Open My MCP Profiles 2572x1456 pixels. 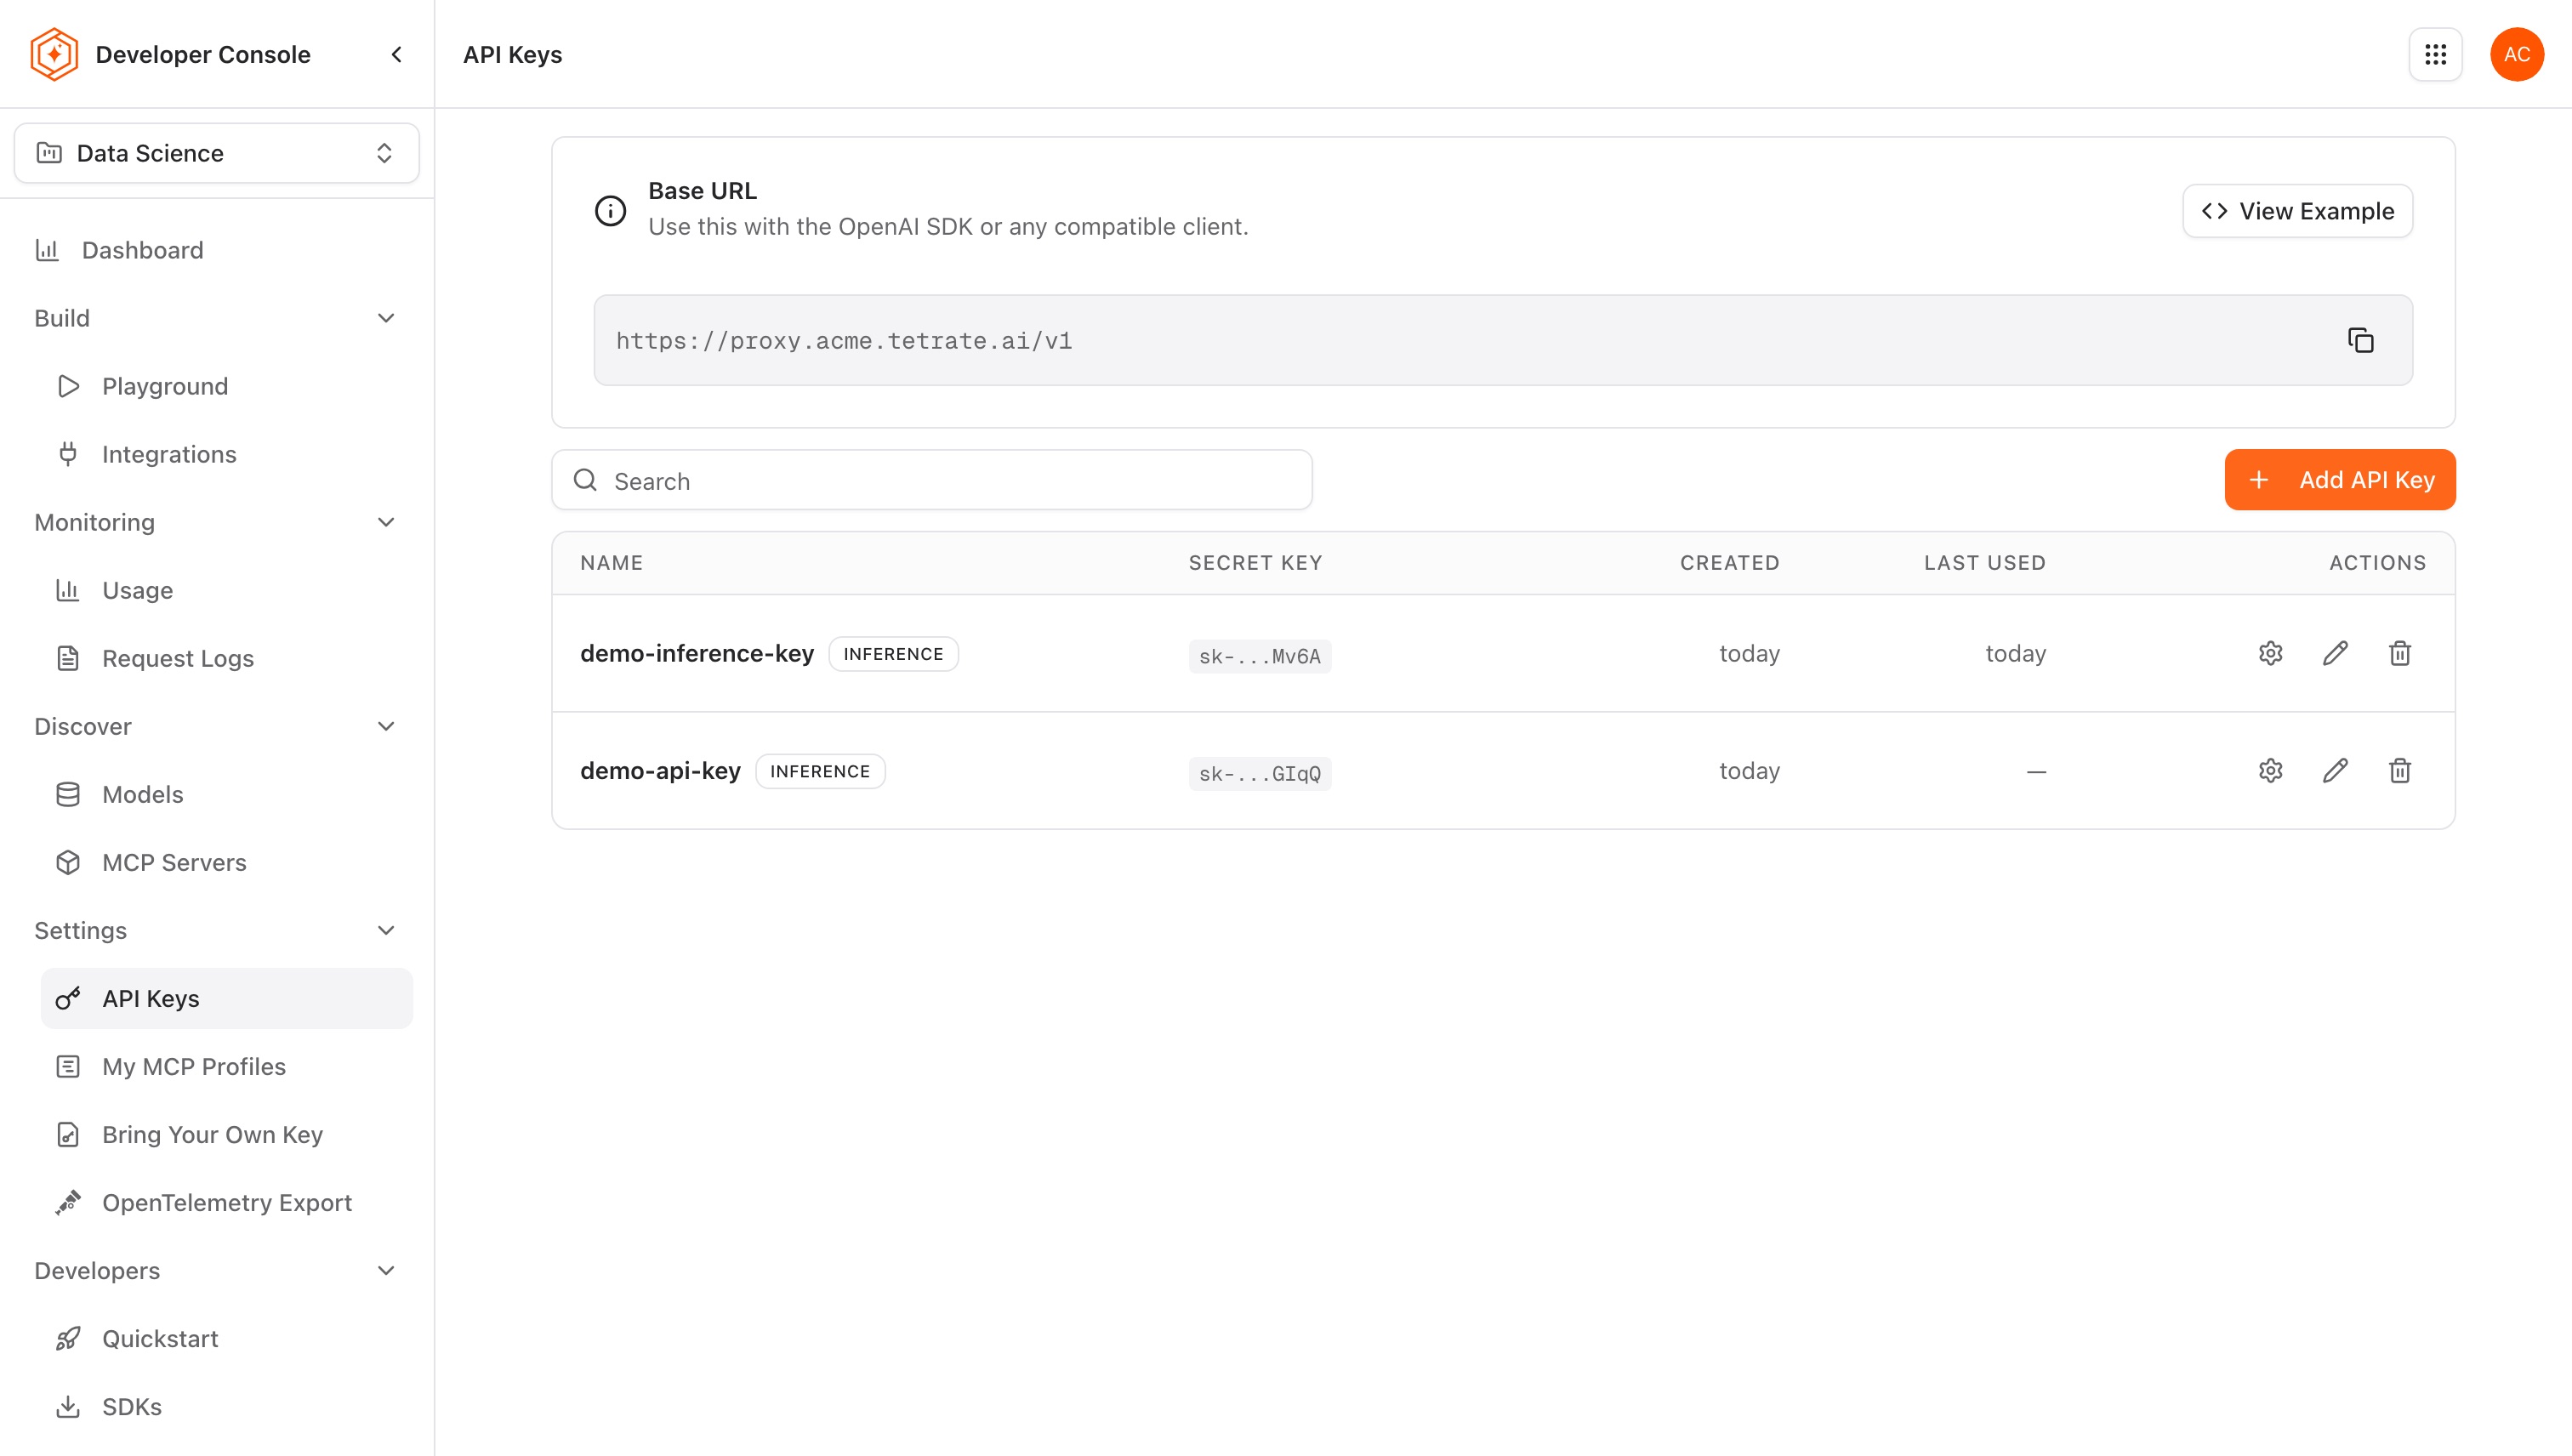click(x=227, y=1066)
